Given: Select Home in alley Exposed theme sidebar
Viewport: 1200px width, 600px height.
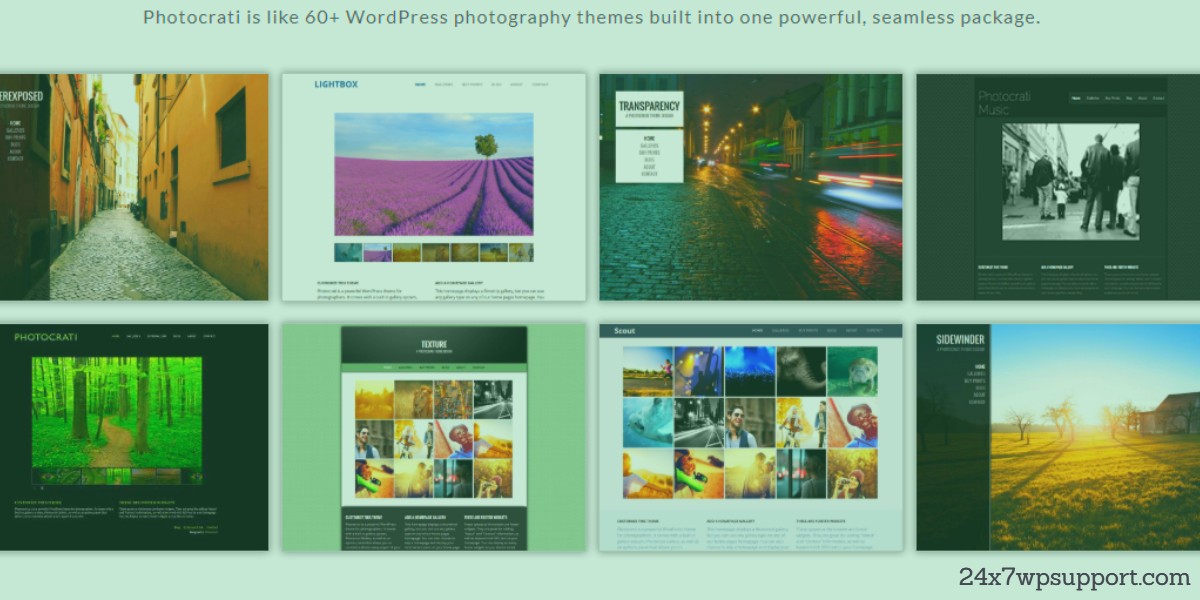Looking at the screenshot, I should (15, 123).
